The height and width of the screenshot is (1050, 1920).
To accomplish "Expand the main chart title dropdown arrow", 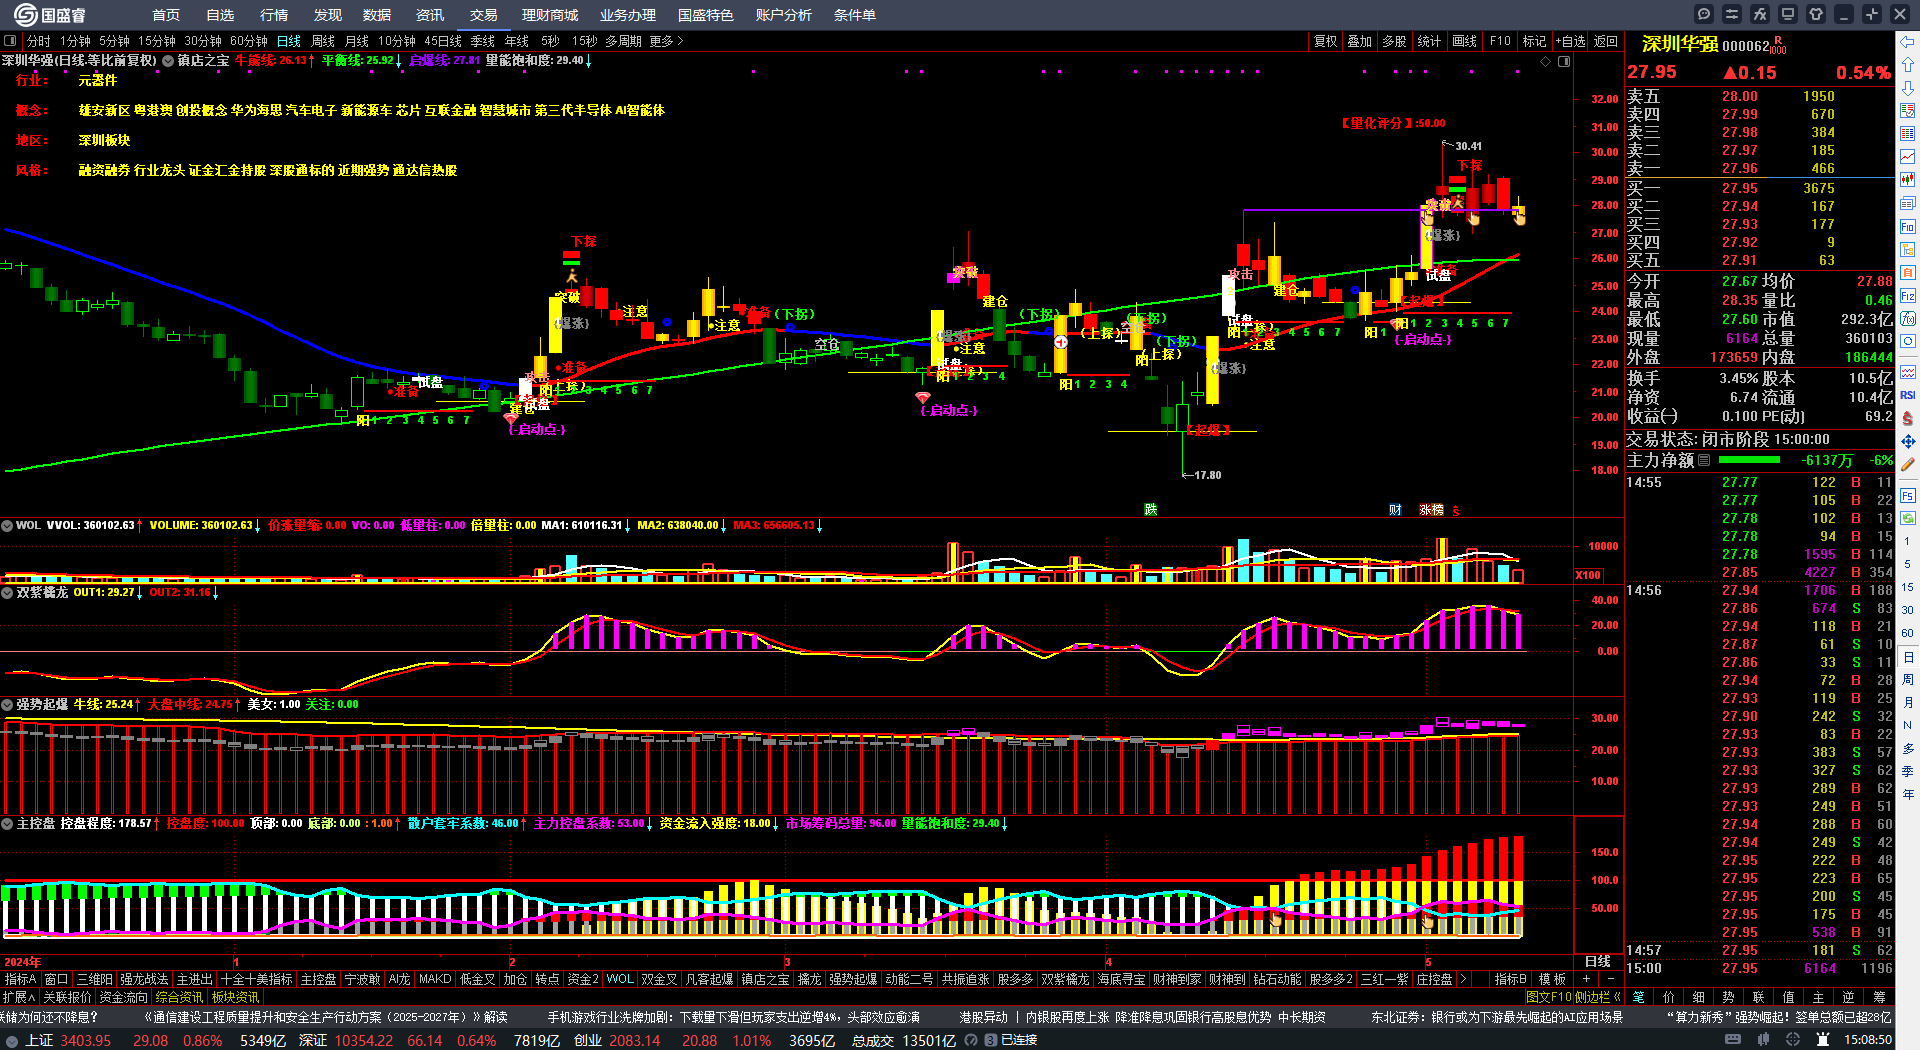I will [168, 61].
